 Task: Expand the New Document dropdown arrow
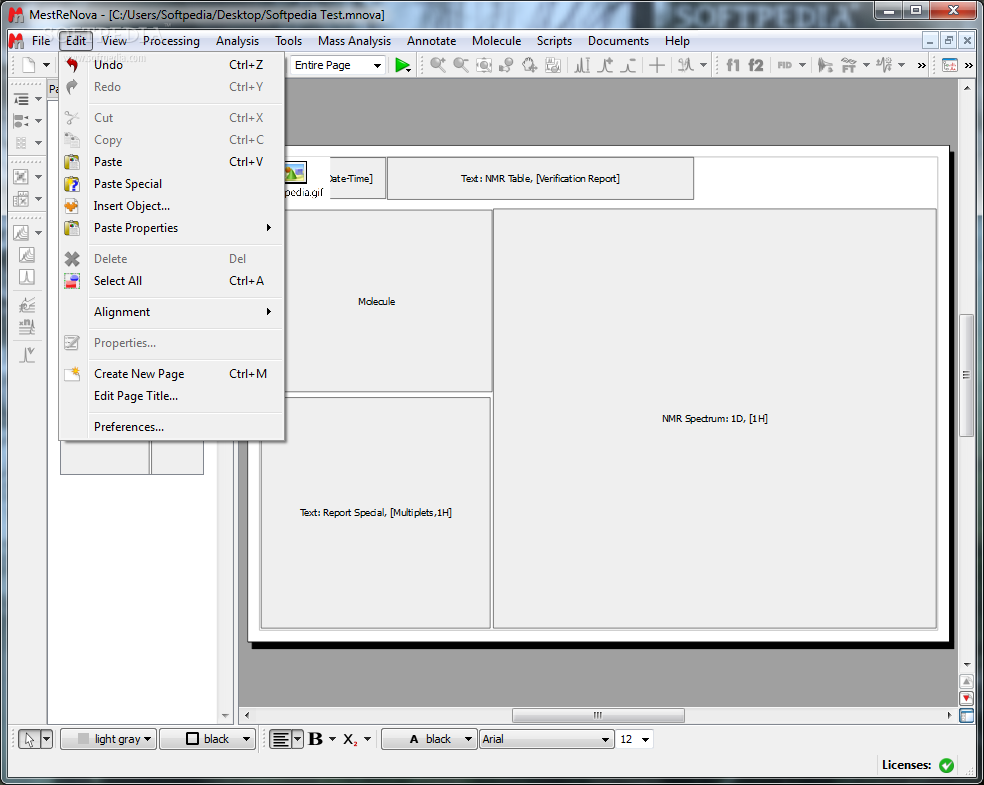pos(46,65)
